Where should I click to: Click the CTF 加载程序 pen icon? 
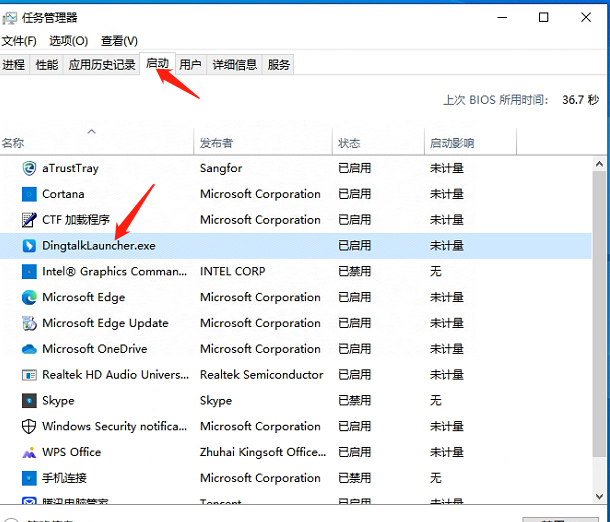29,220
